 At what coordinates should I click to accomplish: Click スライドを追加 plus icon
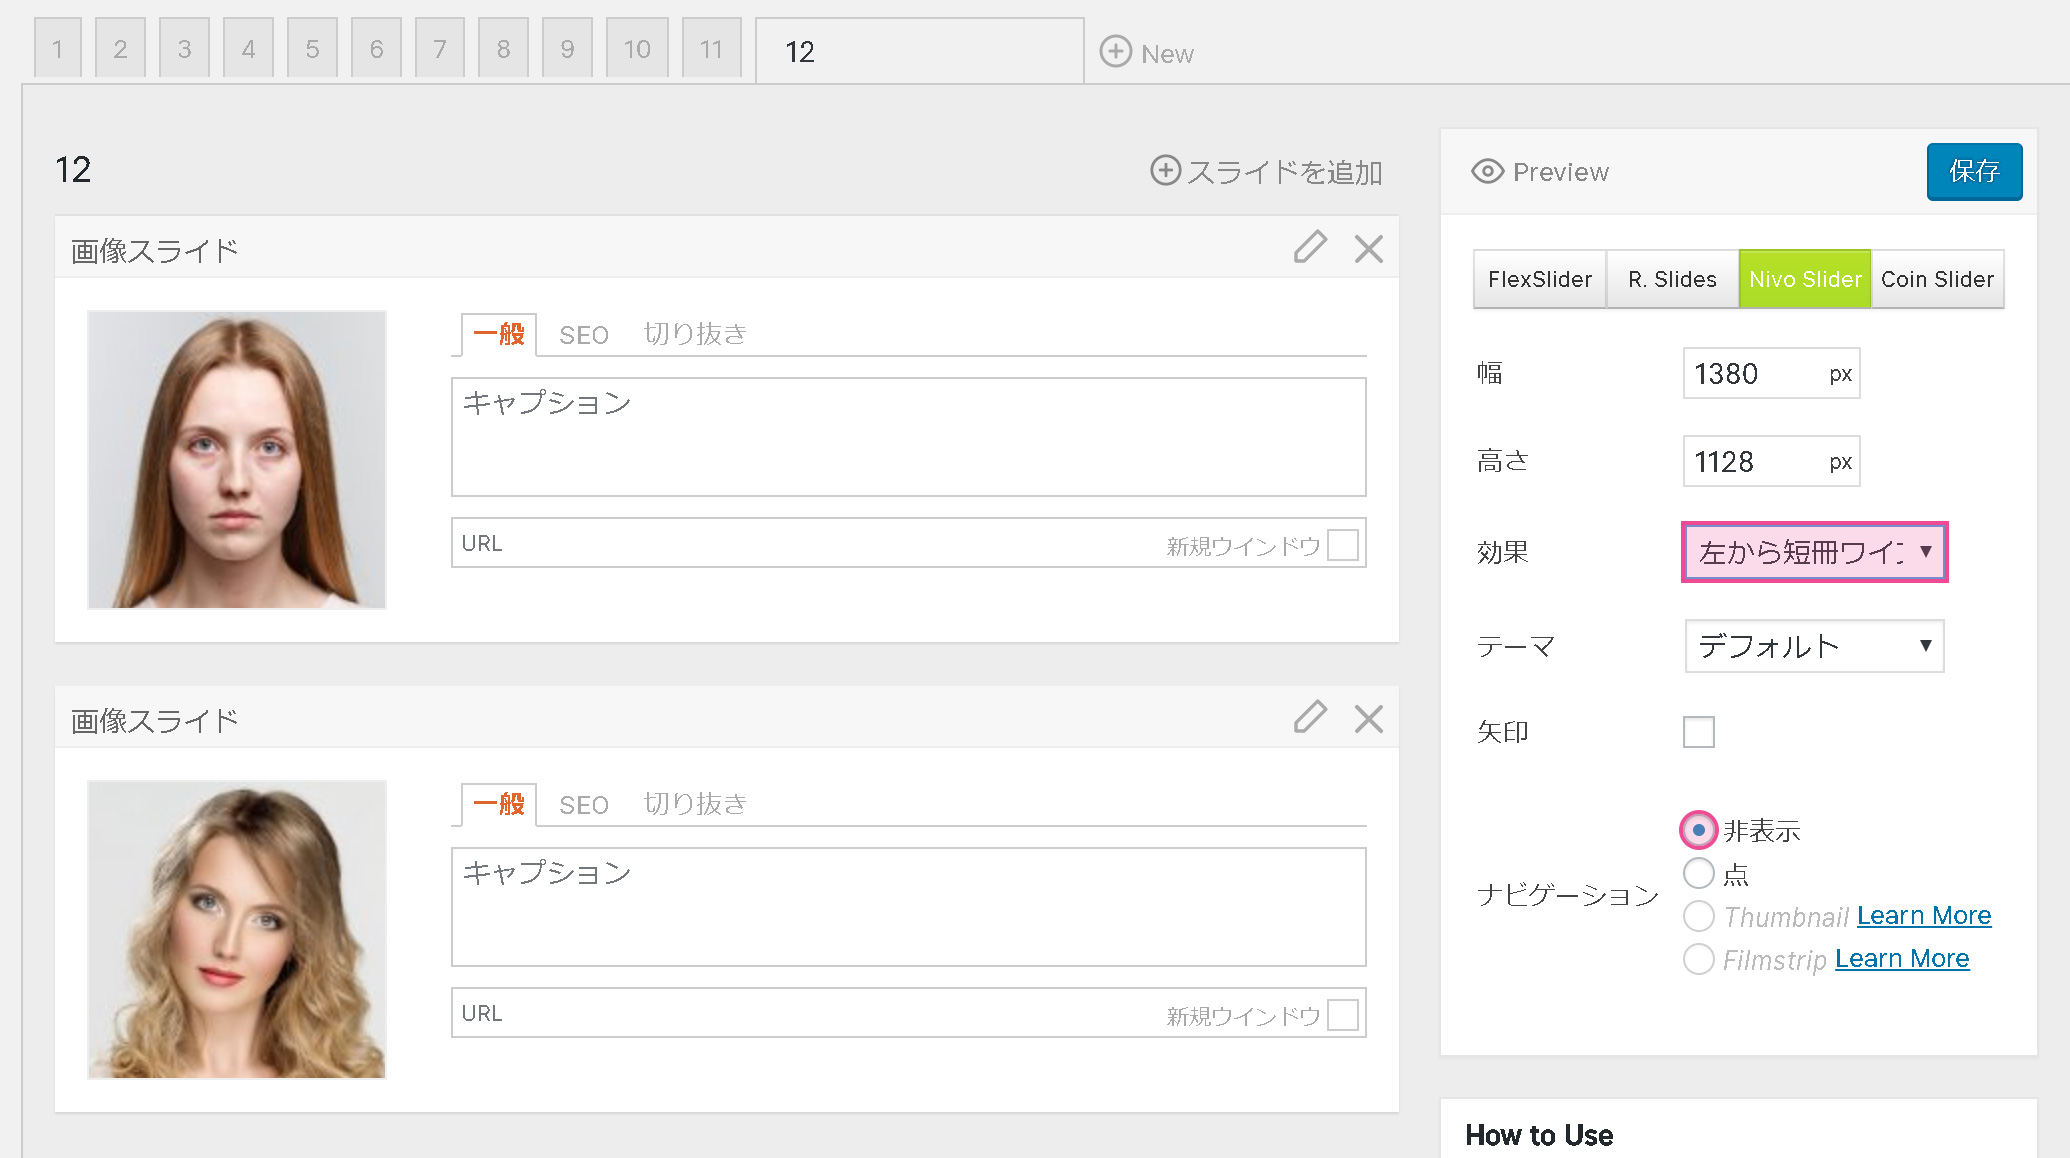pos(1165,170)
